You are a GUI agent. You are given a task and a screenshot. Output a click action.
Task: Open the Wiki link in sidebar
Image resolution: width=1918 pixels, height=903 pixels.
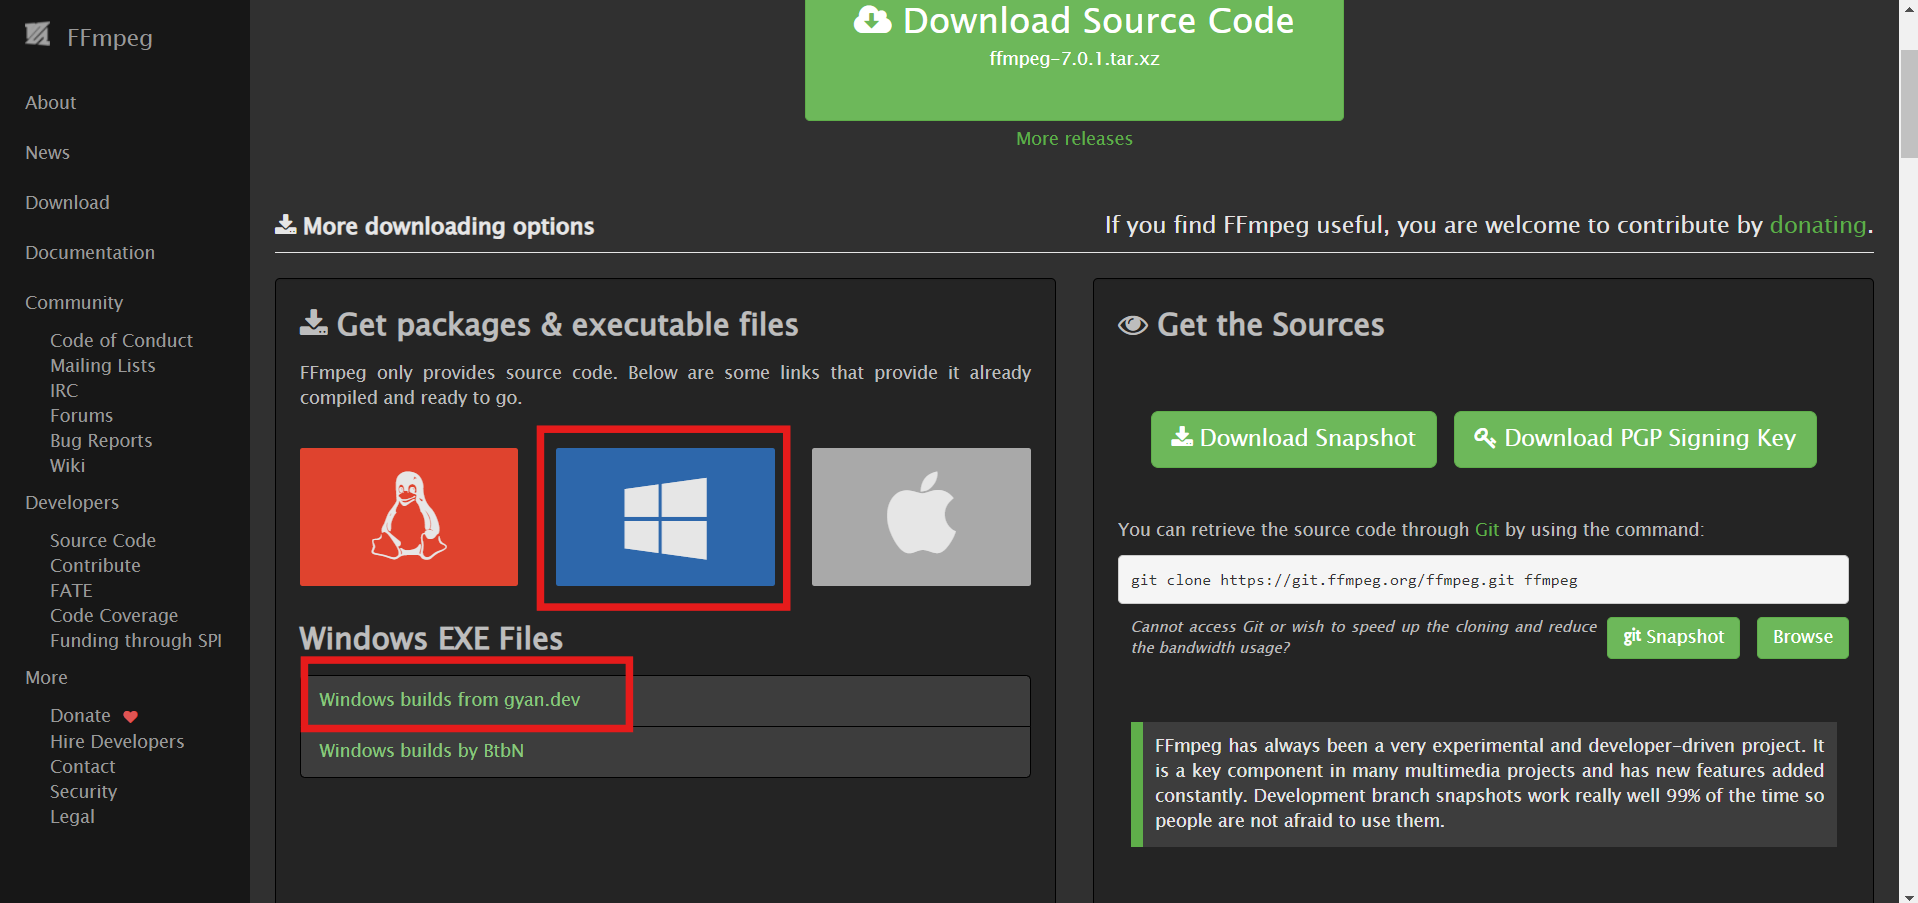tap(67, 465)
